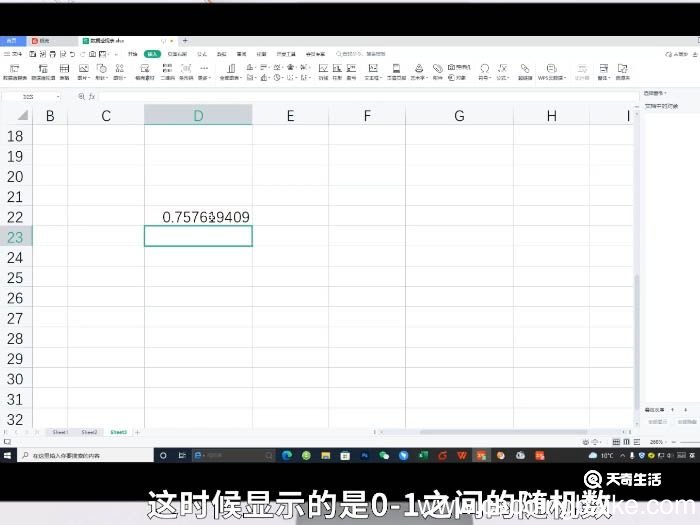Open the Windows Start menu
700x525 pixels.
(x=8, y=455)
